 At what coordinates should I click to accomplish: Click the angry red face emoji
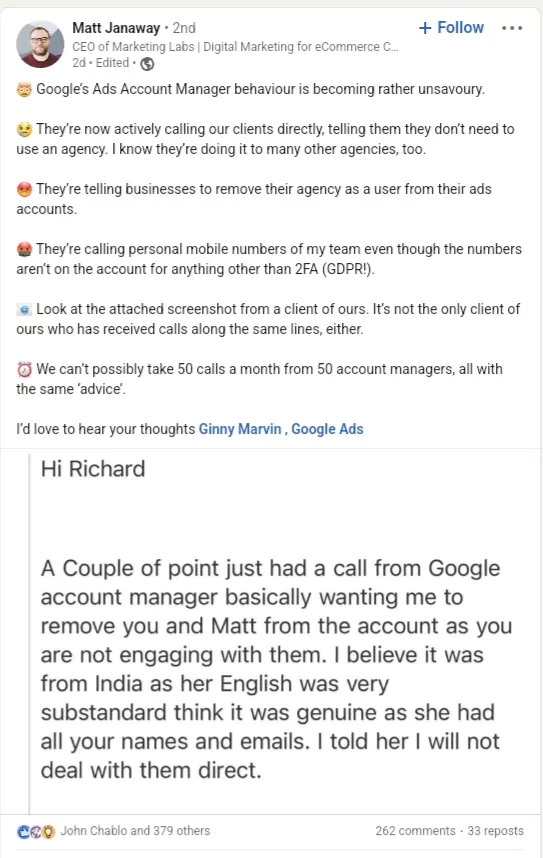click(x=24, y=189)
